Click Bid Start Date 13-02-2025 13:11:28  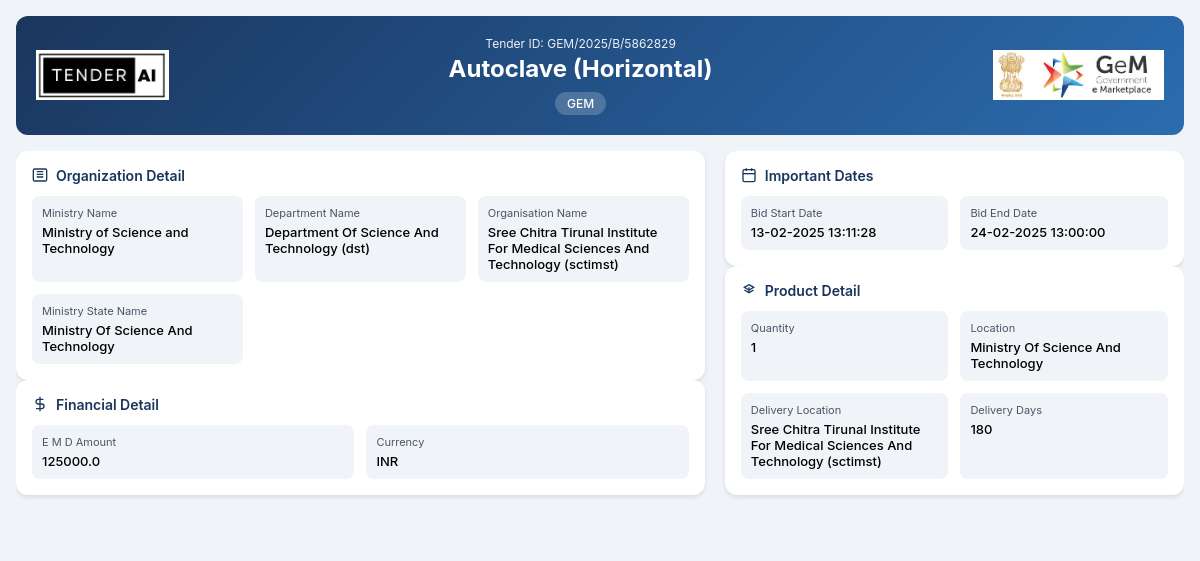click(x=813, y=232)
